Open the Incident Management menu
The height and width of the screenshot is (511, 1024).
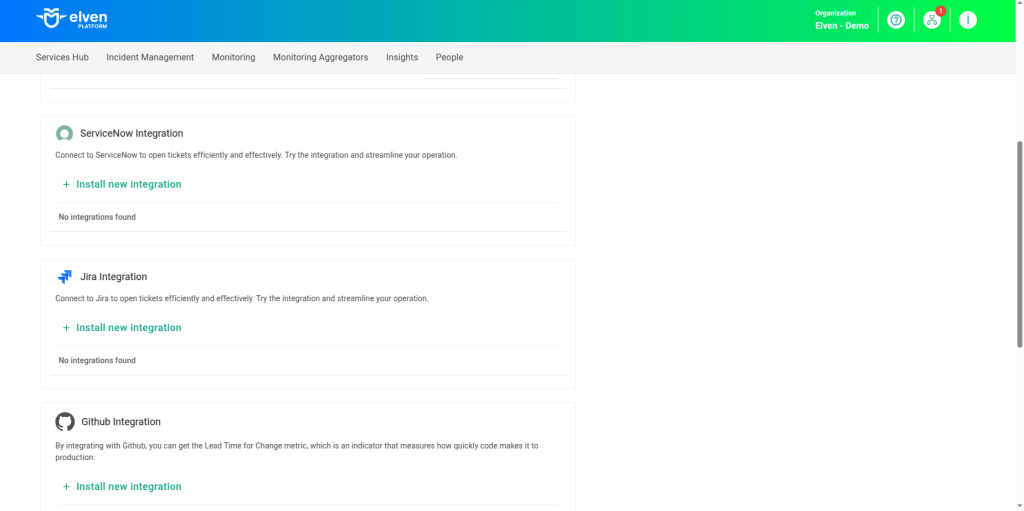pos(150,57)
